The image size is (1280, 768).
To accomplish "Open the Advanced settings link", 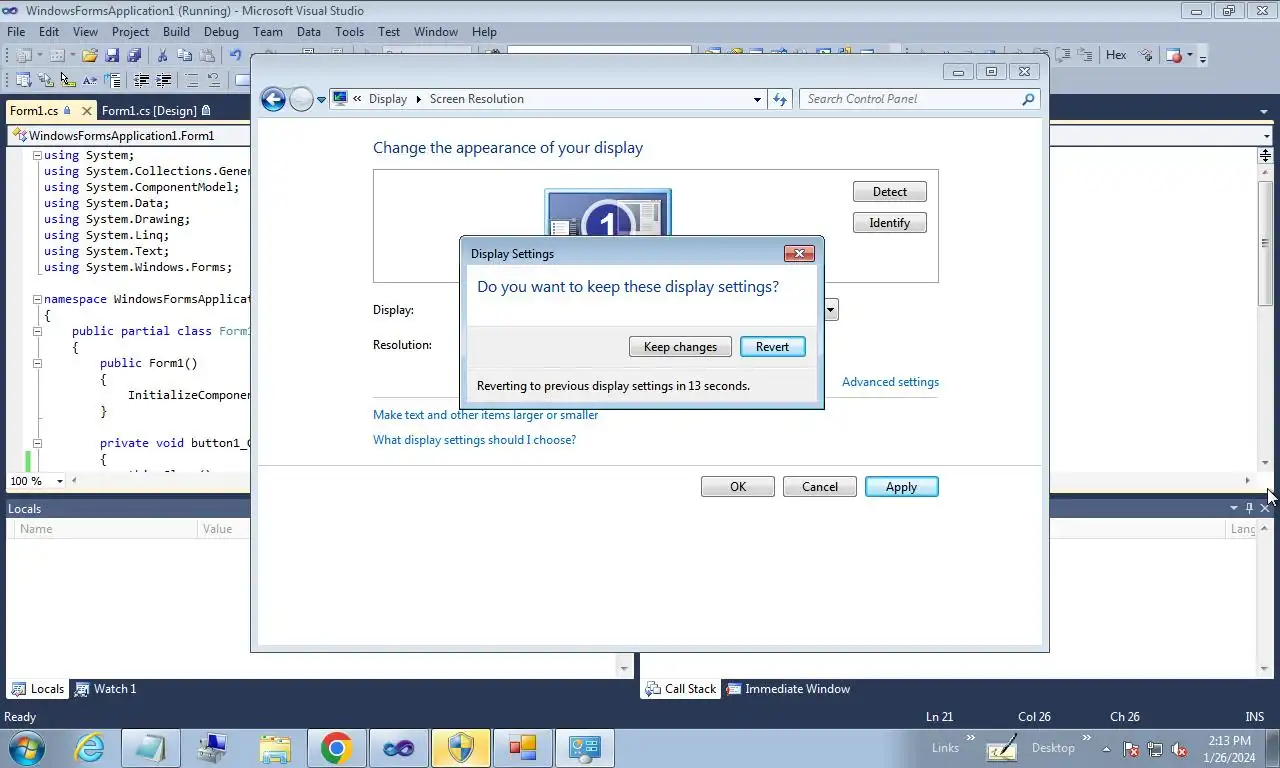I will (890, 382).
